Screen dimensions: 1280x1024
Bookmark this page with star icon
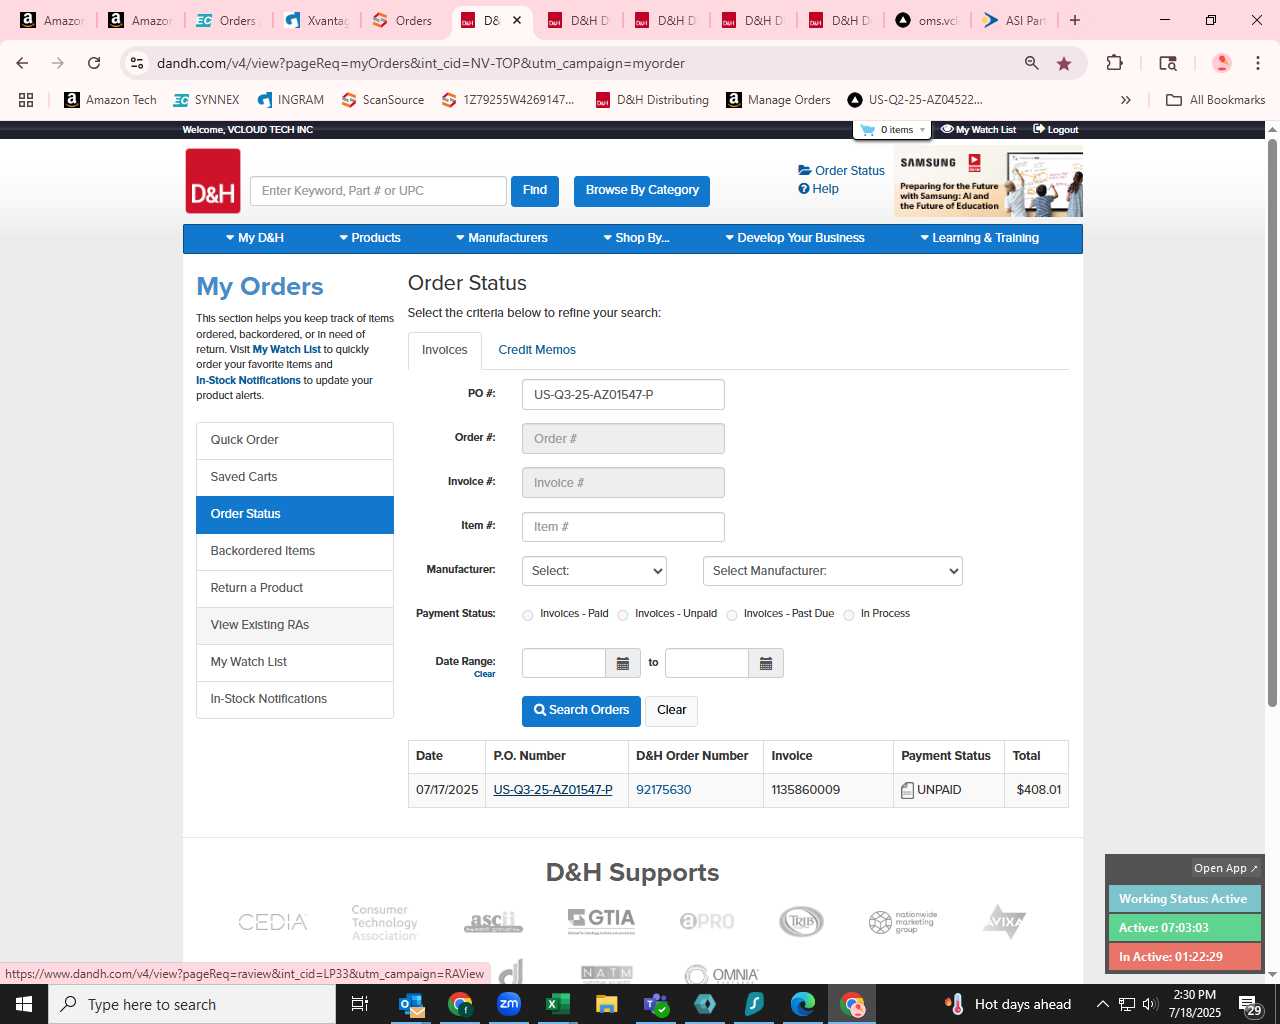(x=1064, y=63)
